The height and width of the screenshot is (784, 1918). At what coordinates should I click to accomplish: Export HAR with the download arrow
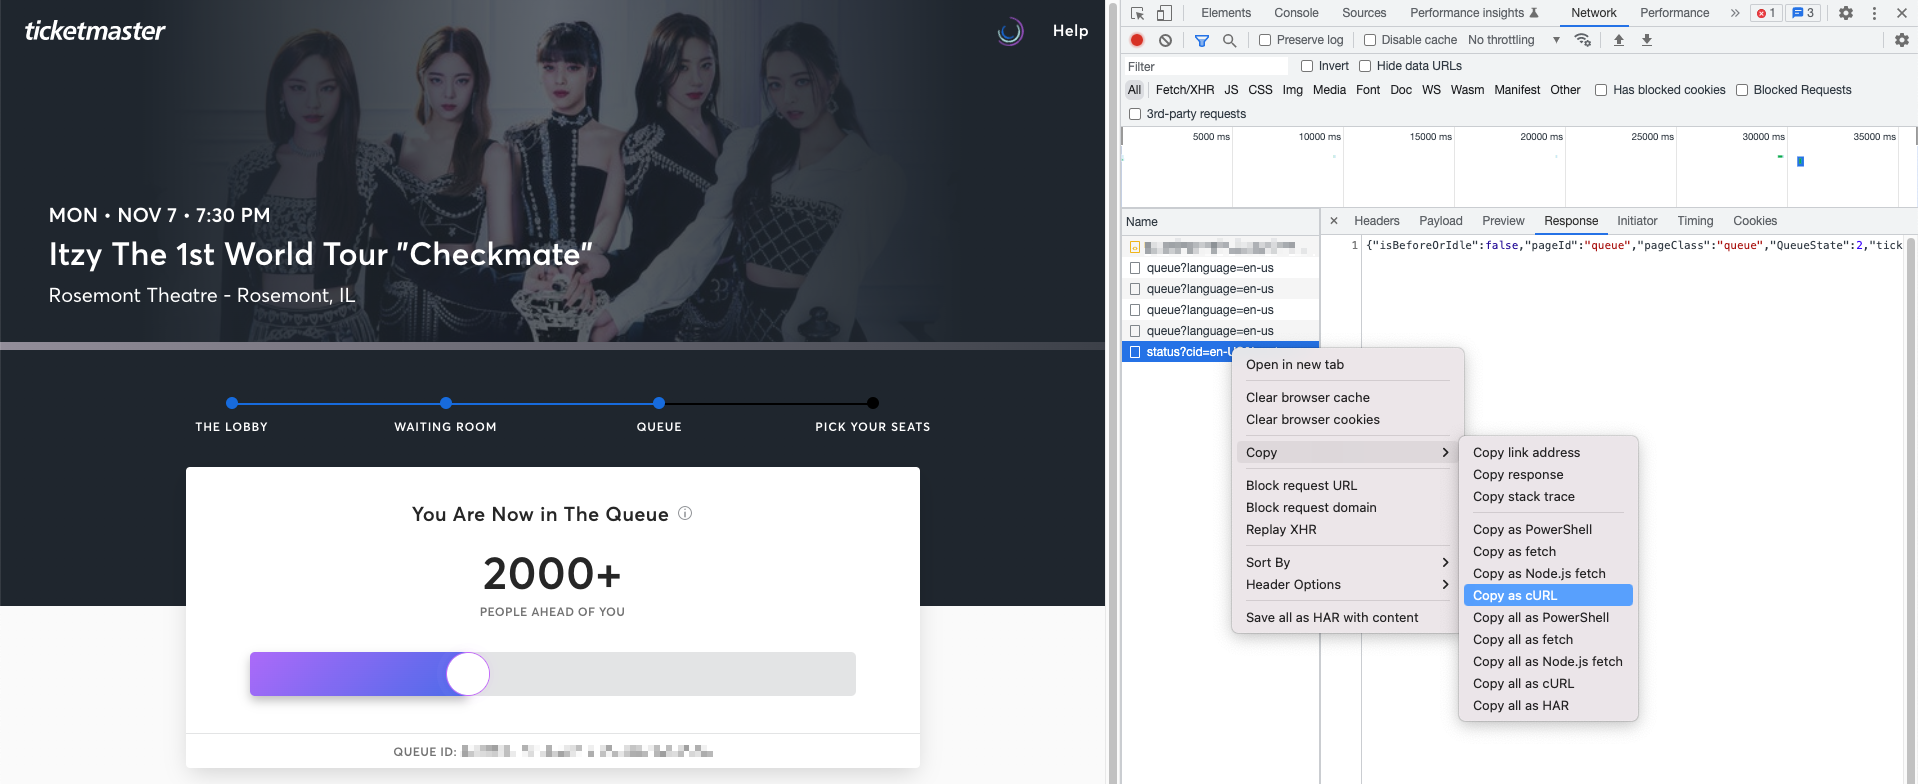click(x=1647, y=40)
